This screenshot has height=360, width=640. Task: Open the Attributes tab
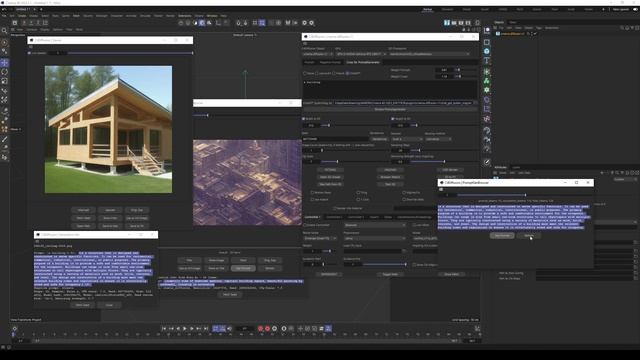(501, 167)
